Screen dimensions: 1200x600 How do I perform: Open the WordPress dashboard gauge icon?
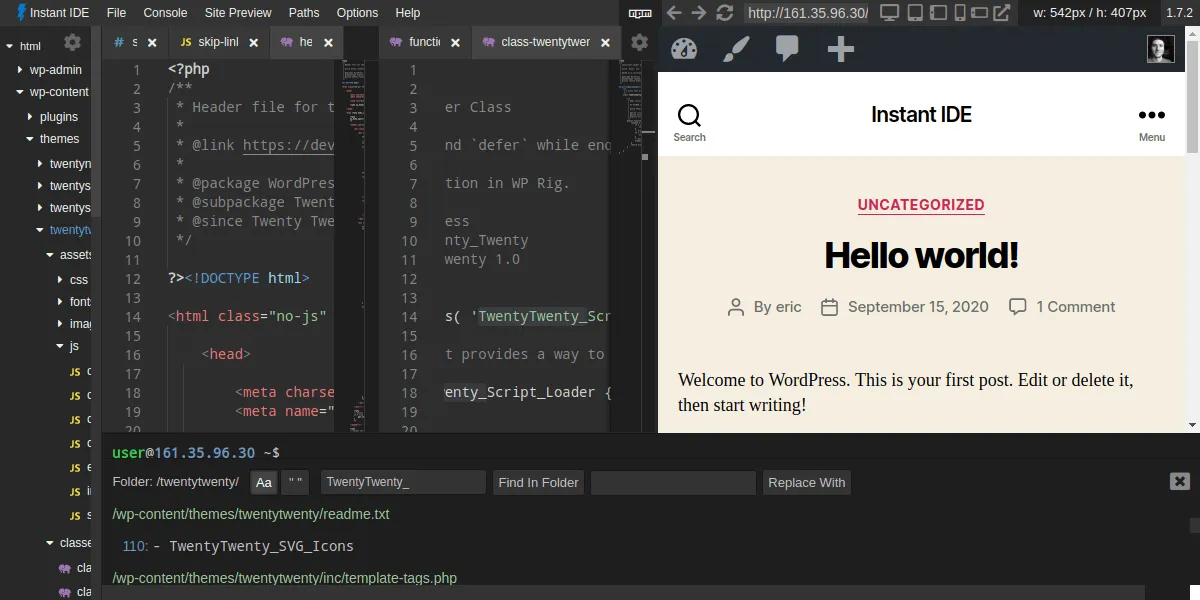click(x=684, y=49)
